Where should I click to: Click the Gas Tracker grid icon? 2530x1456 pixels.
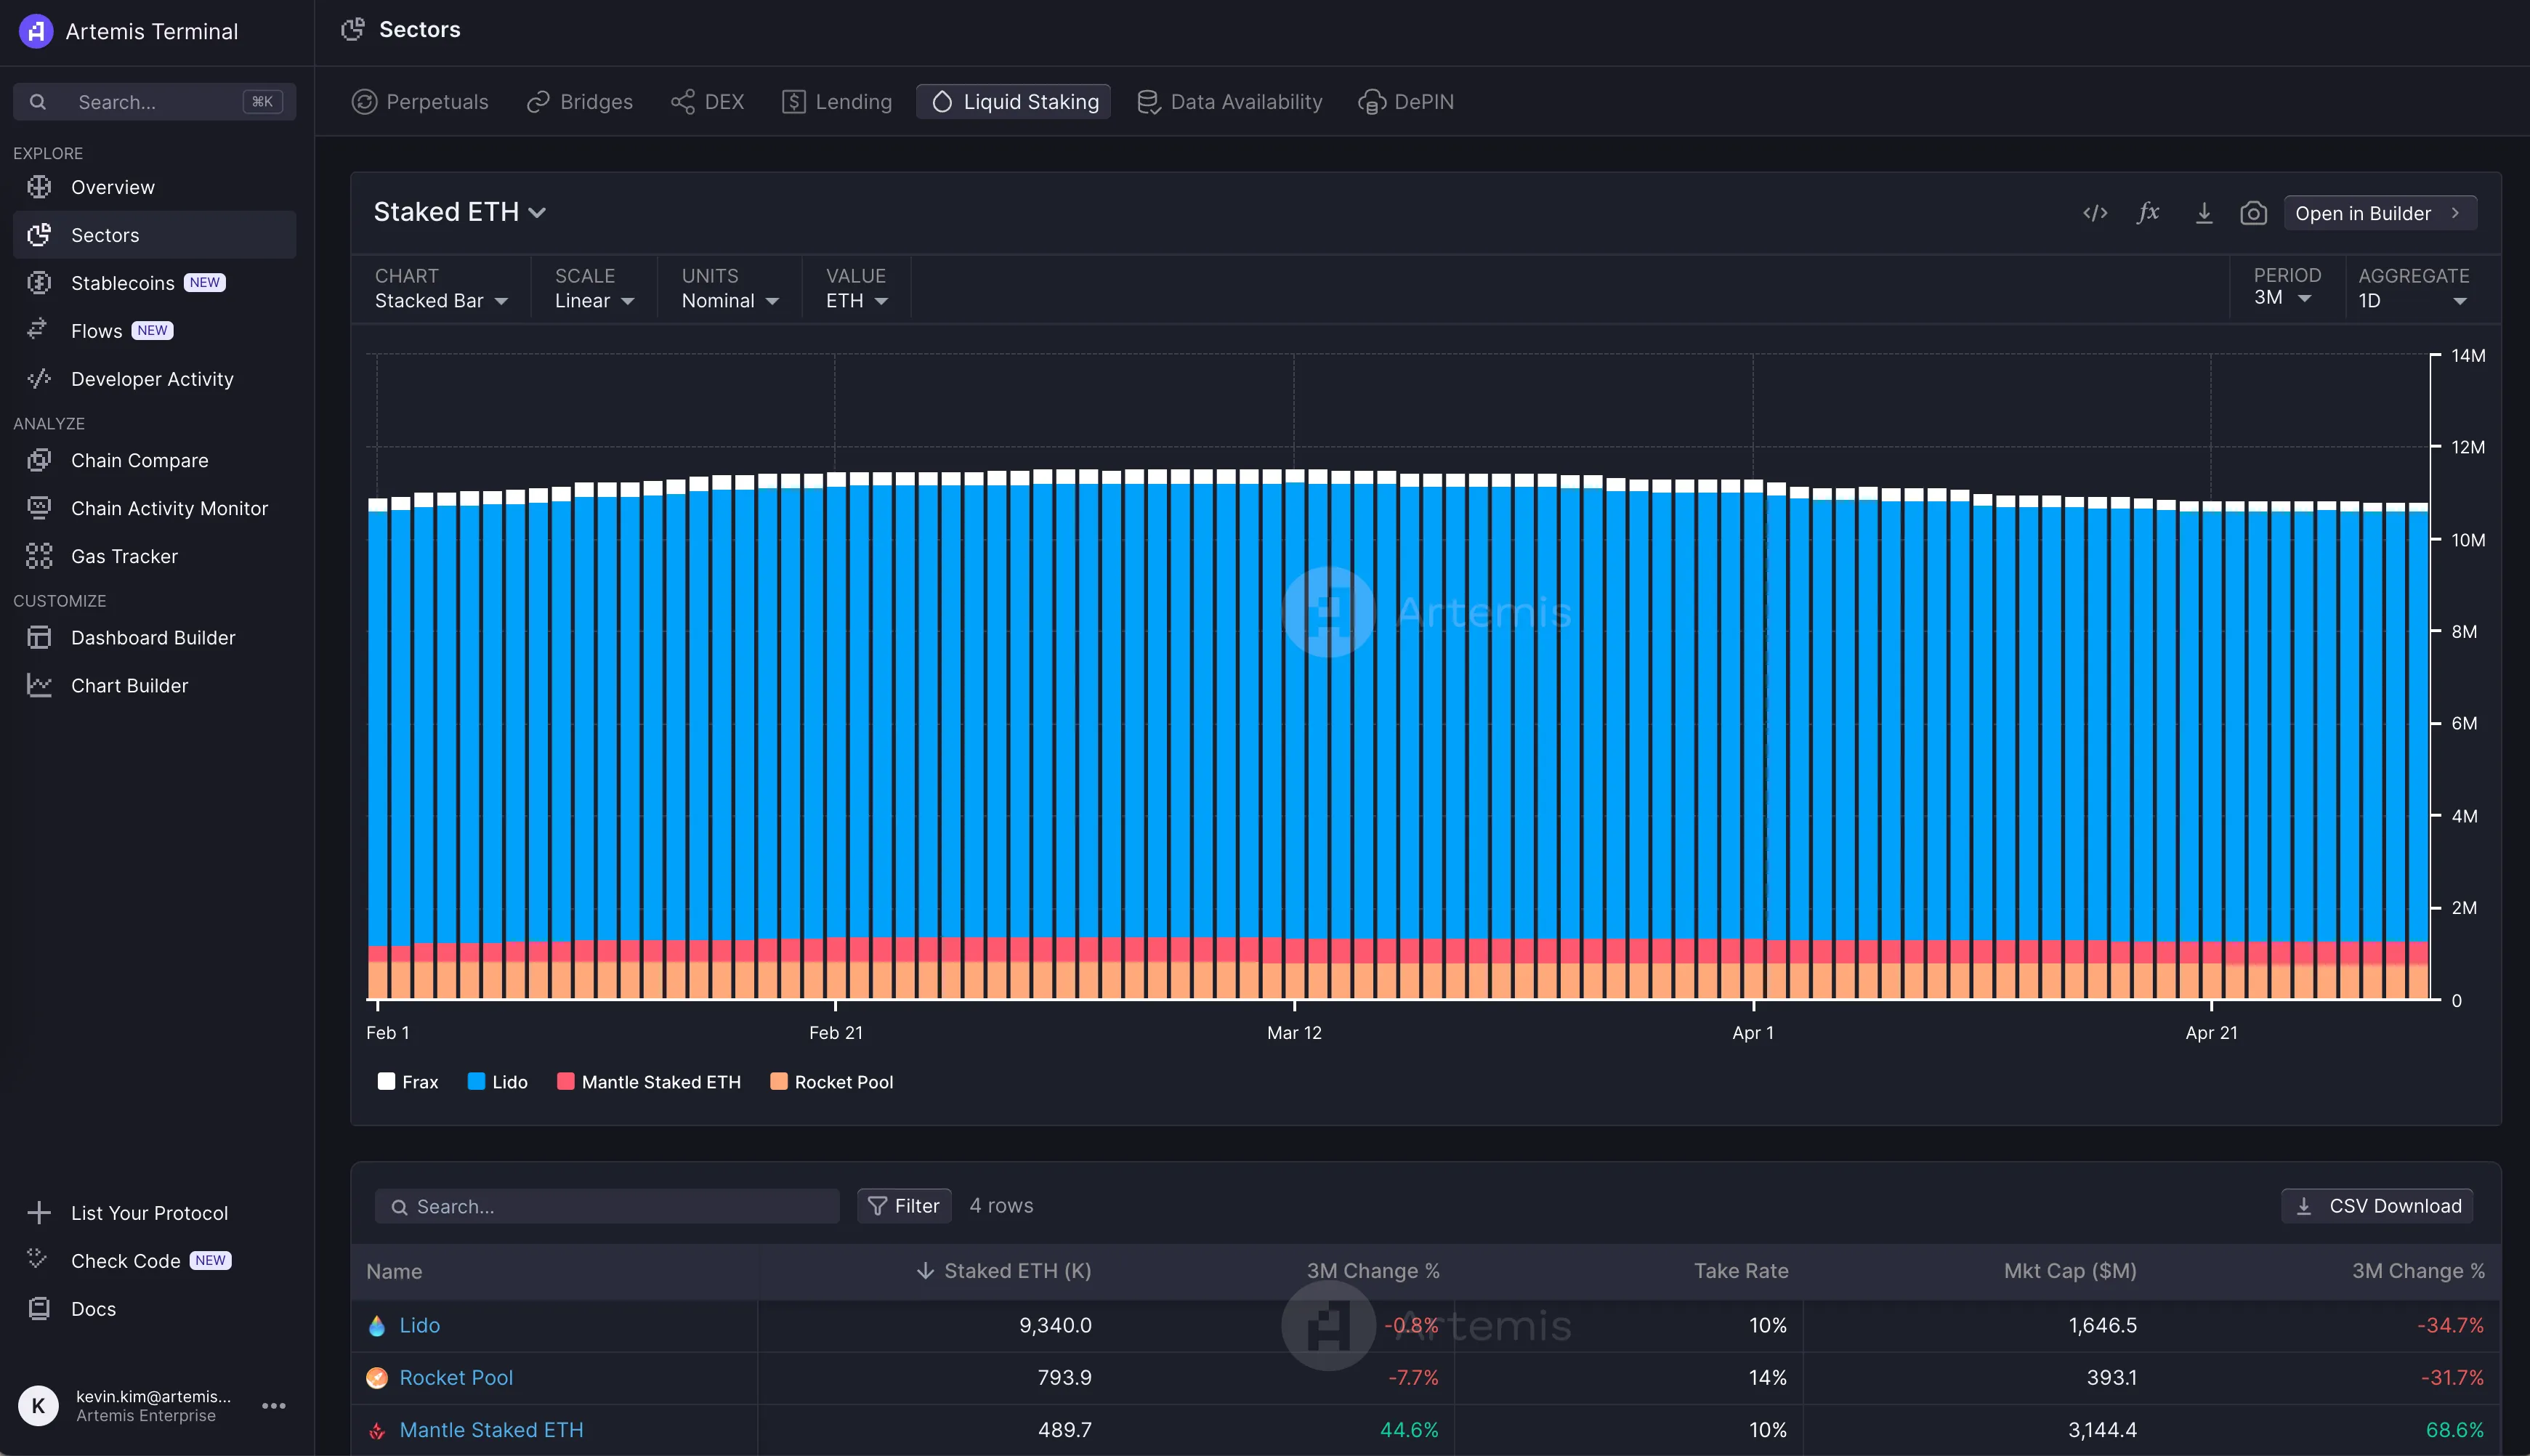(39, 556)
